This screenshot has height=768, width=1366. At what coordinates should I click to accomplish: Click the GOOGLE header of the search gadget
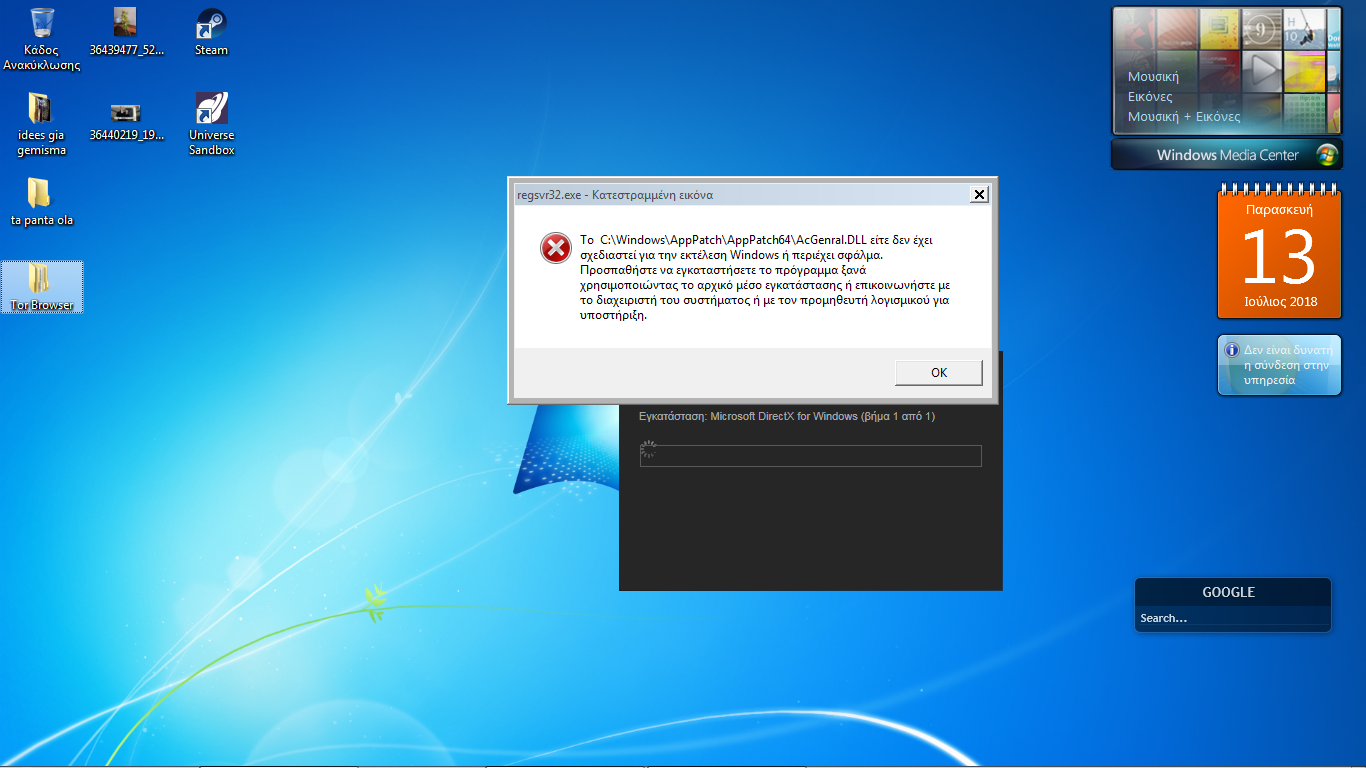(1228, 592)
